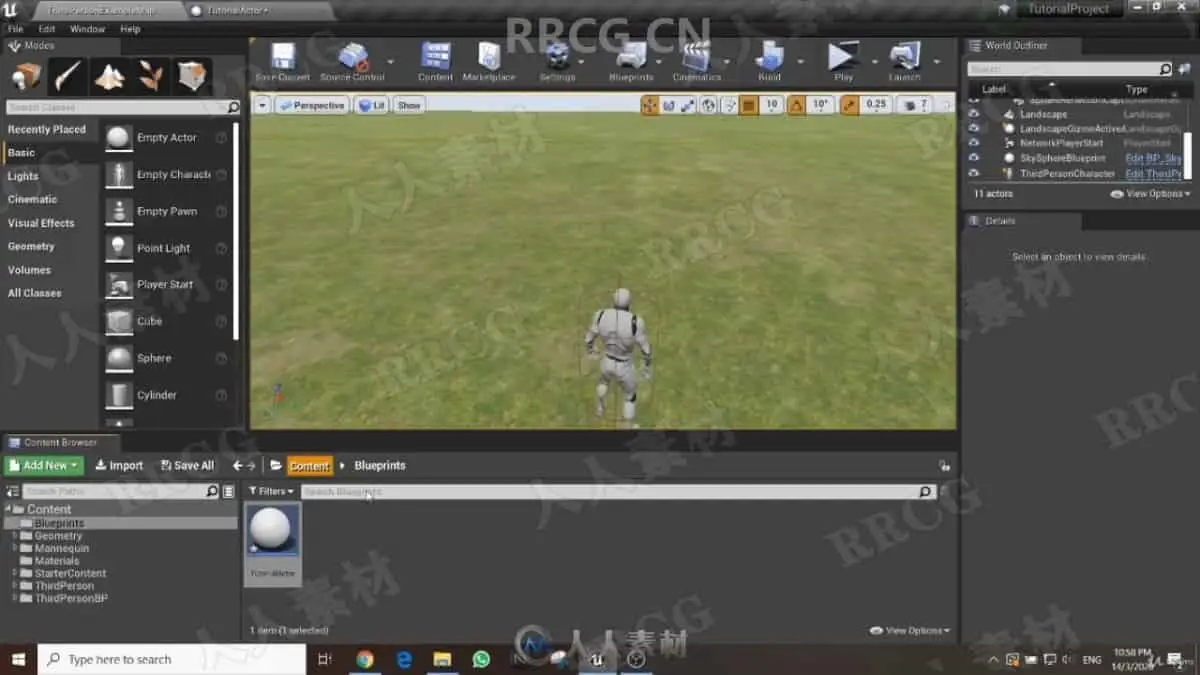Screen dimensions: 1200x675
Task: Select the Visual Effects category in Modes
Action: tap(41, 223)
